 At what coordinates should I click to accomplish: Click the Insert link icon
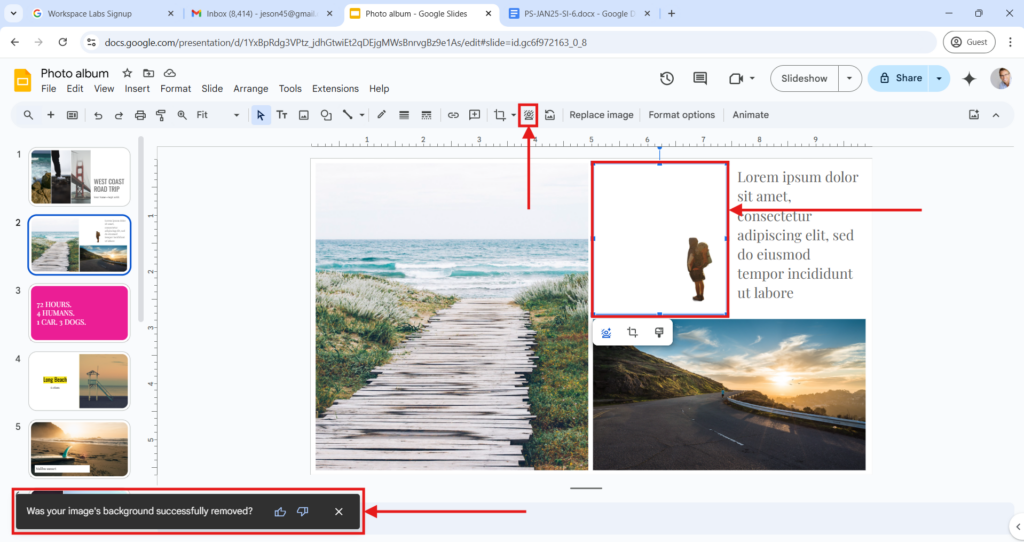(453, 115)
